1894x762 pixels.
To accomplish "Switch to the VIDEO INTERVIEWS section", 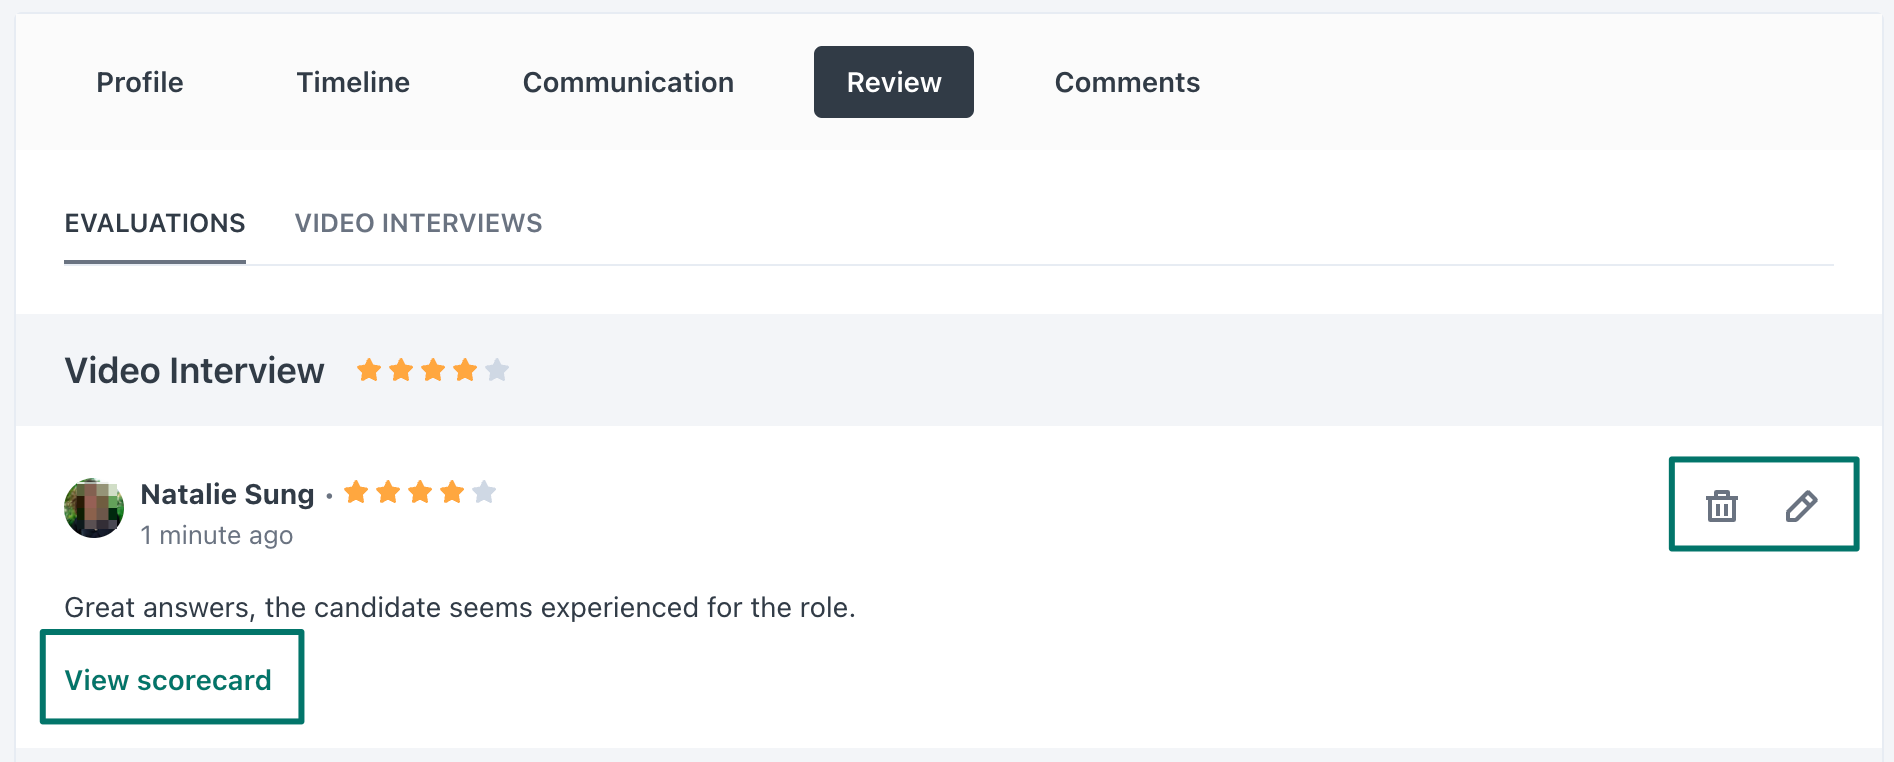I will coord(418,223).
